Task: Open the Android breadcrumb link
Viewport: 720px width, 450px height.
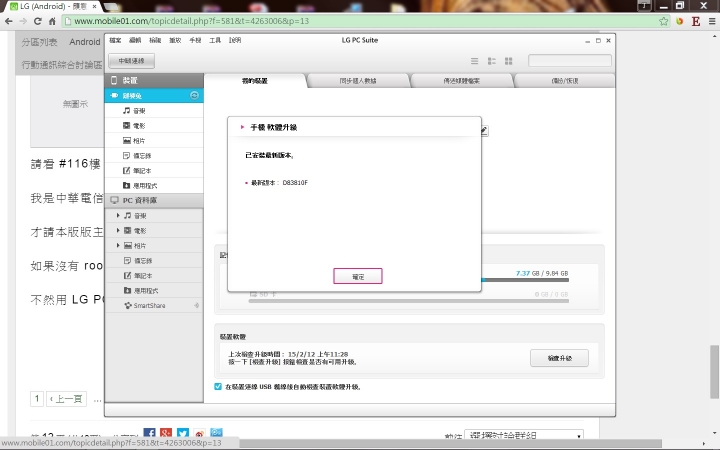Action: click(85, 42)
